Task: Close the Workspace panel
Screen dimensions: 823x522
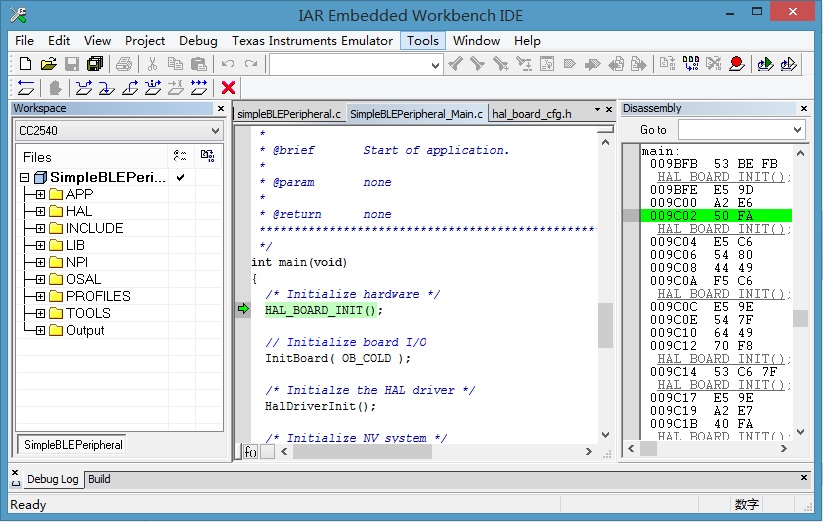Action: coord(221,108)
